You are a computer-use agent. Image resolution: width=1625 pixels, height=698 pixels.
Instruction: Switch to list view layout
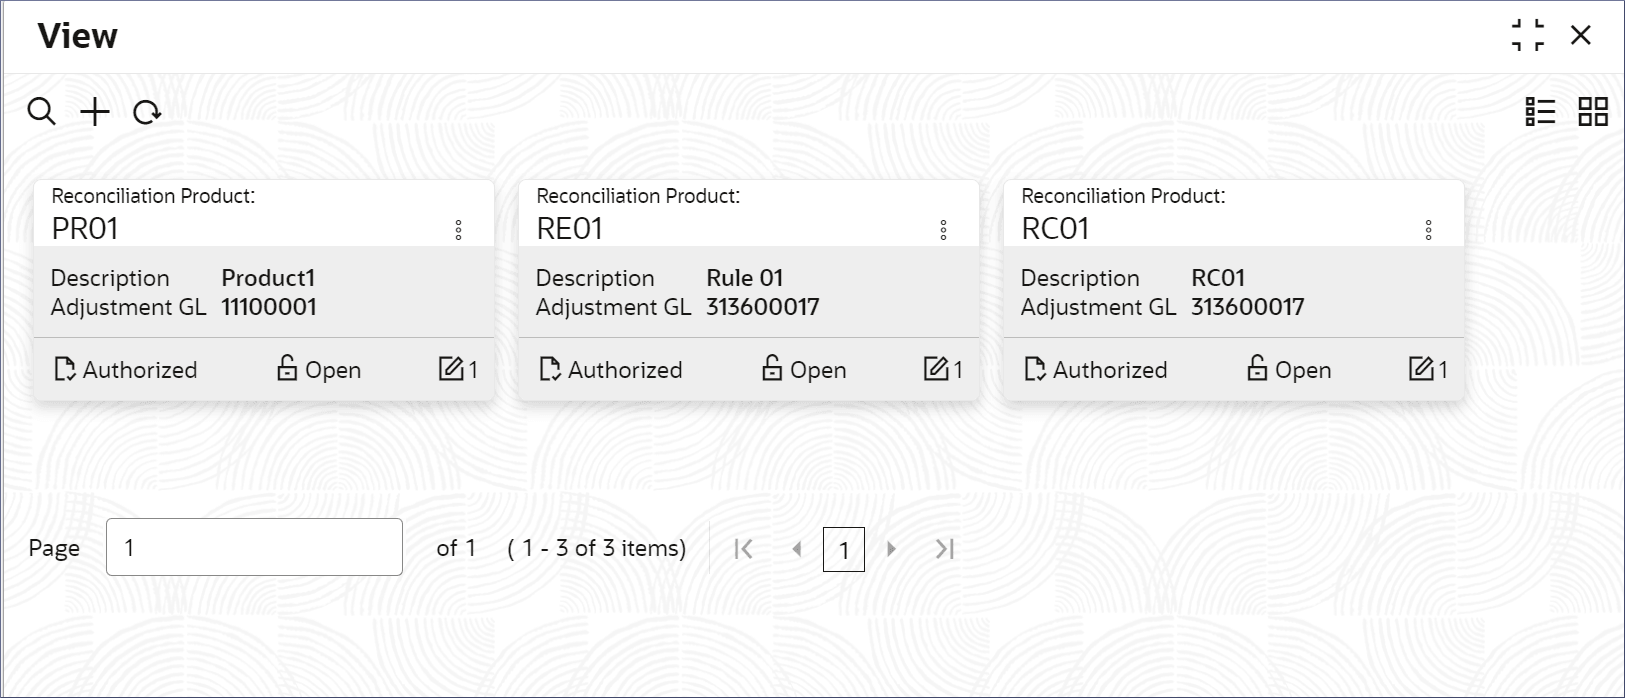tap(1540, 111)
